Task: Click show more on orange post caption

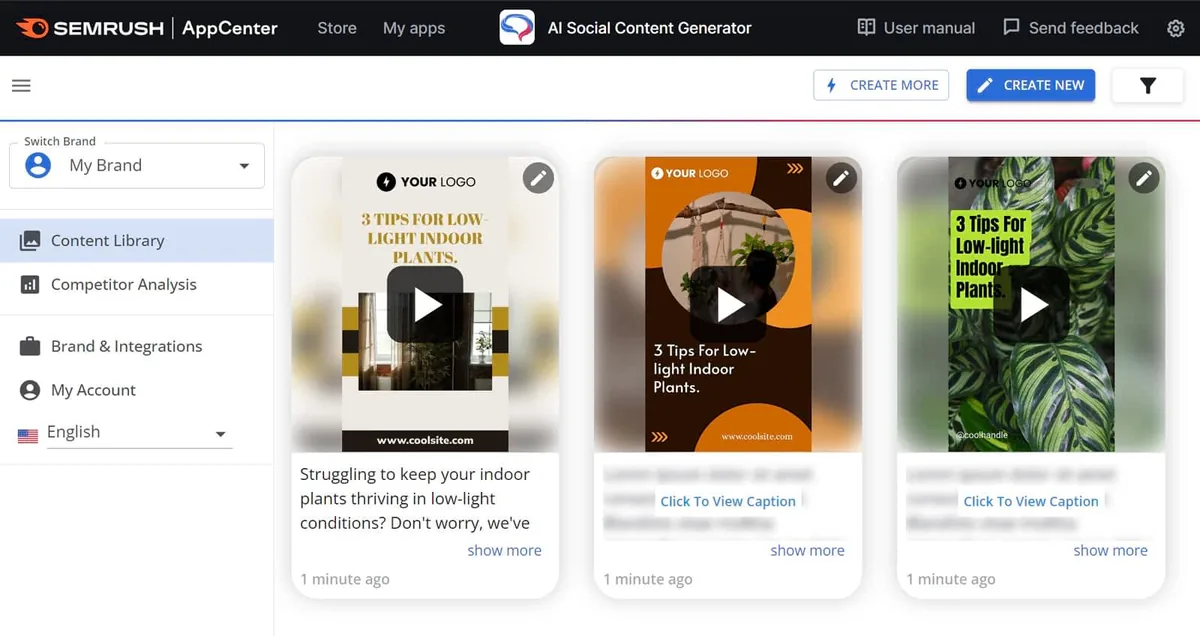Action: (x=807, y=550)
